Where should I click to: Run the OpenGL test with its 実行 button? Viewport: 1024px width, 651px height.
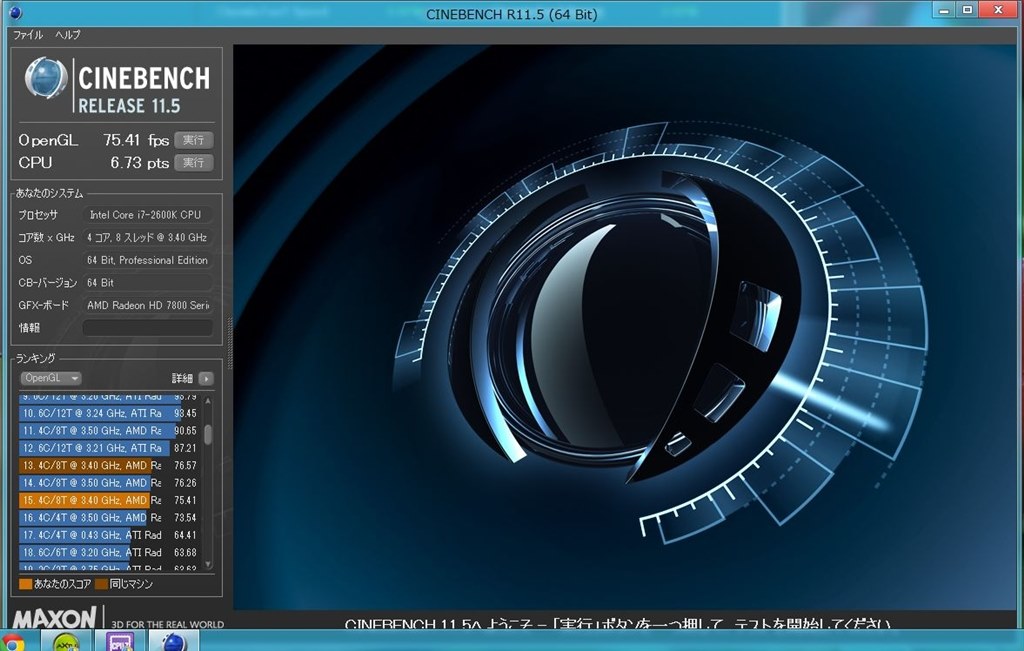[193, 140]
